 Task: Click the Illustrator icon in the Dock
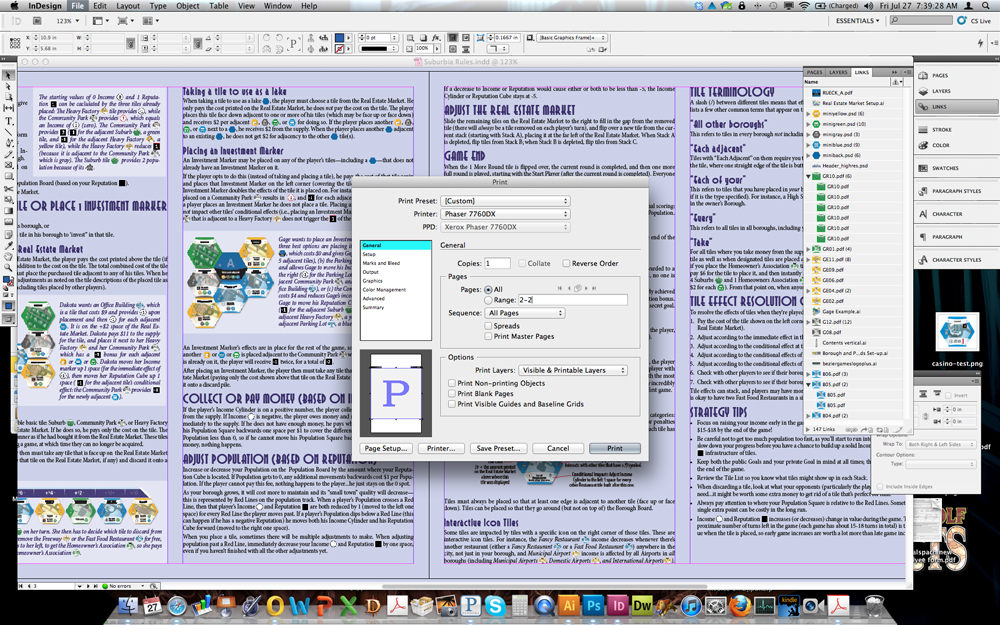pos(568,605)
